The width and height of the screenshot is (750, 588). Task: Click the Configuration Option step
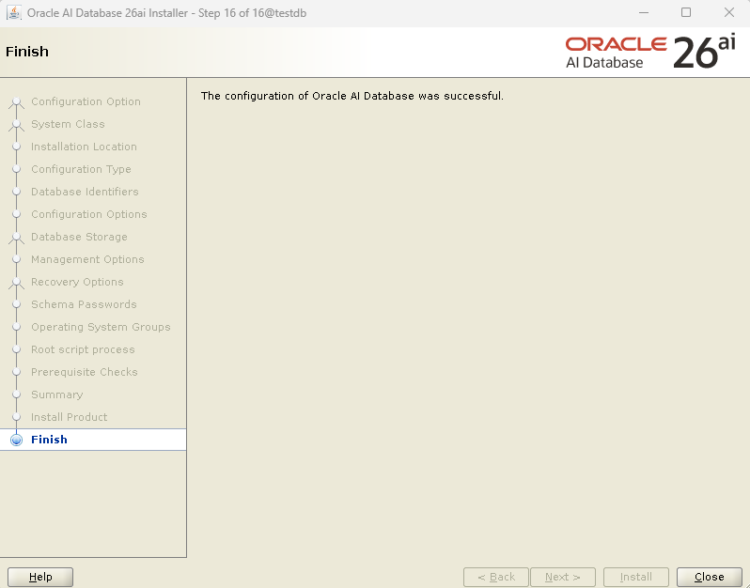click(86, 101)
